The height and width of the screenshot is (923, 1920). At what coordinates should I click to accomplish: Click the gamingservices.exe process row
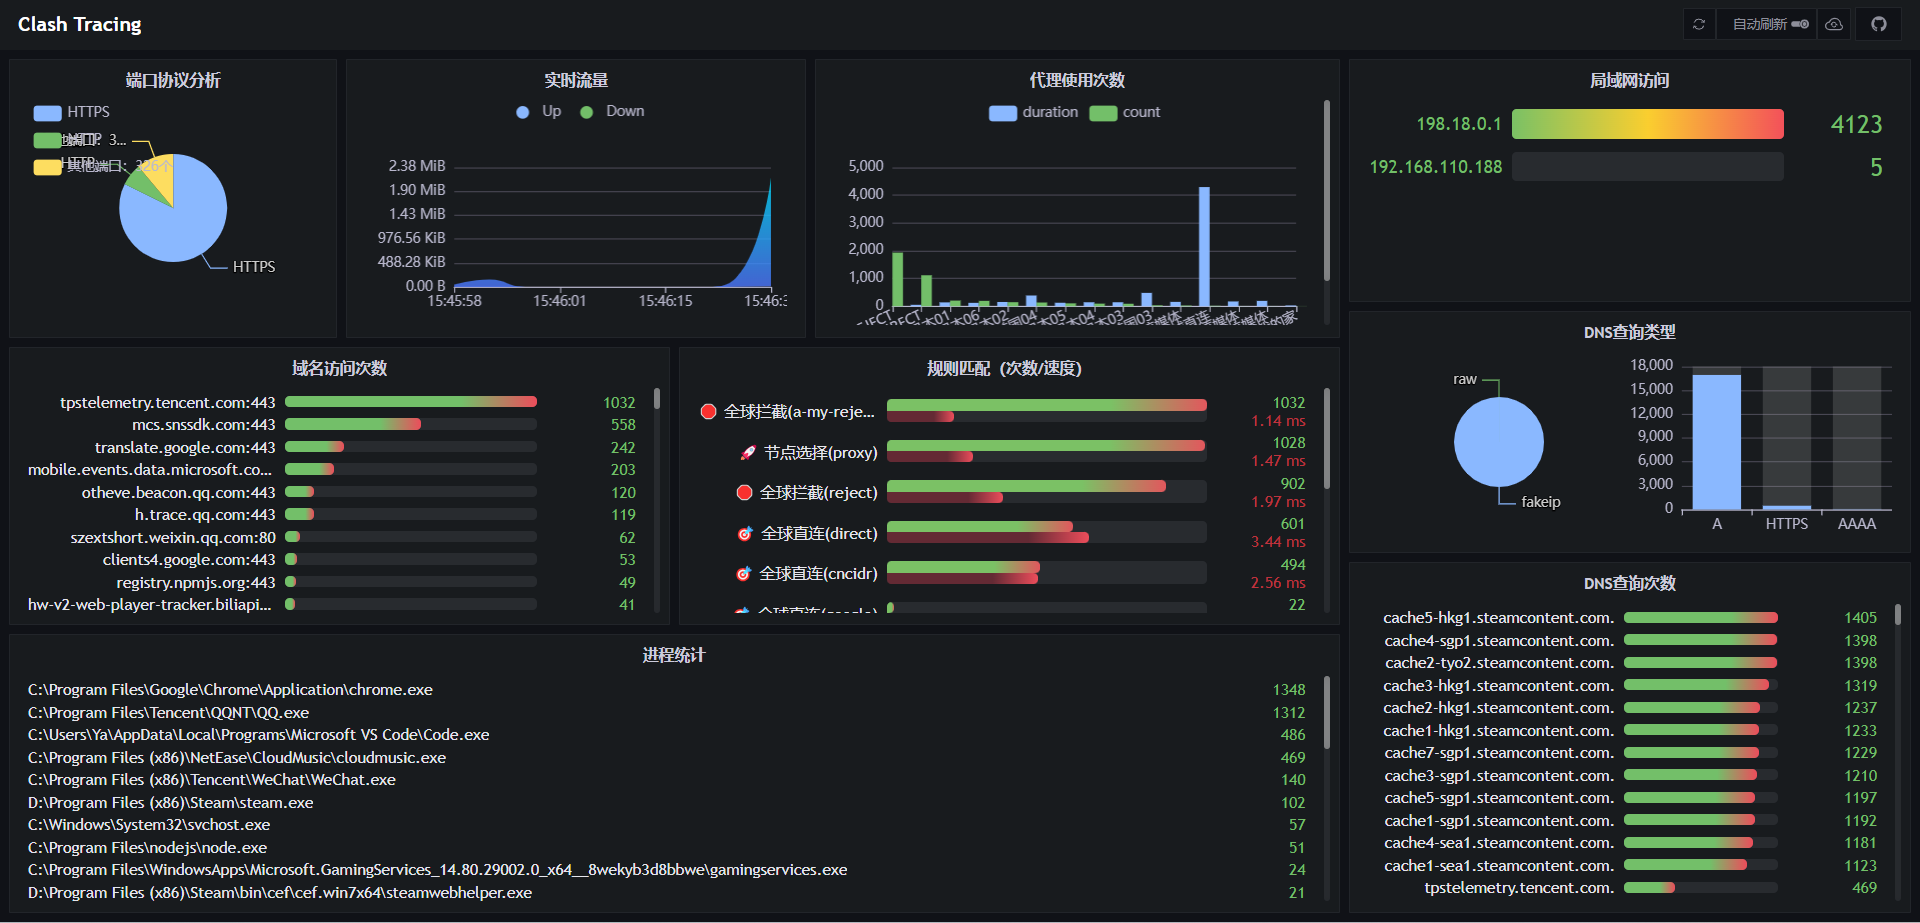(x=667, y=870)
